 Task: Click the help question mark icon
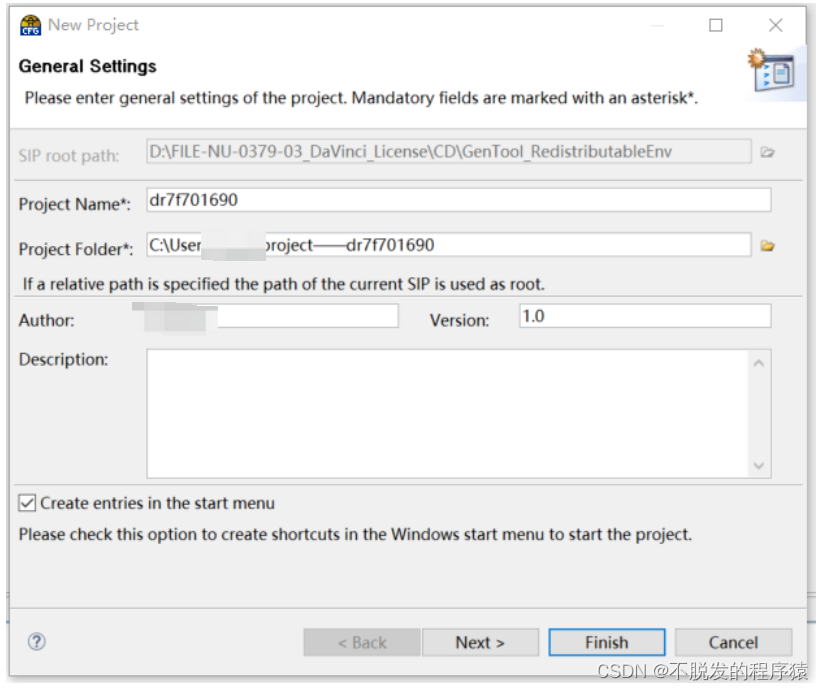(x=37, y=642)
